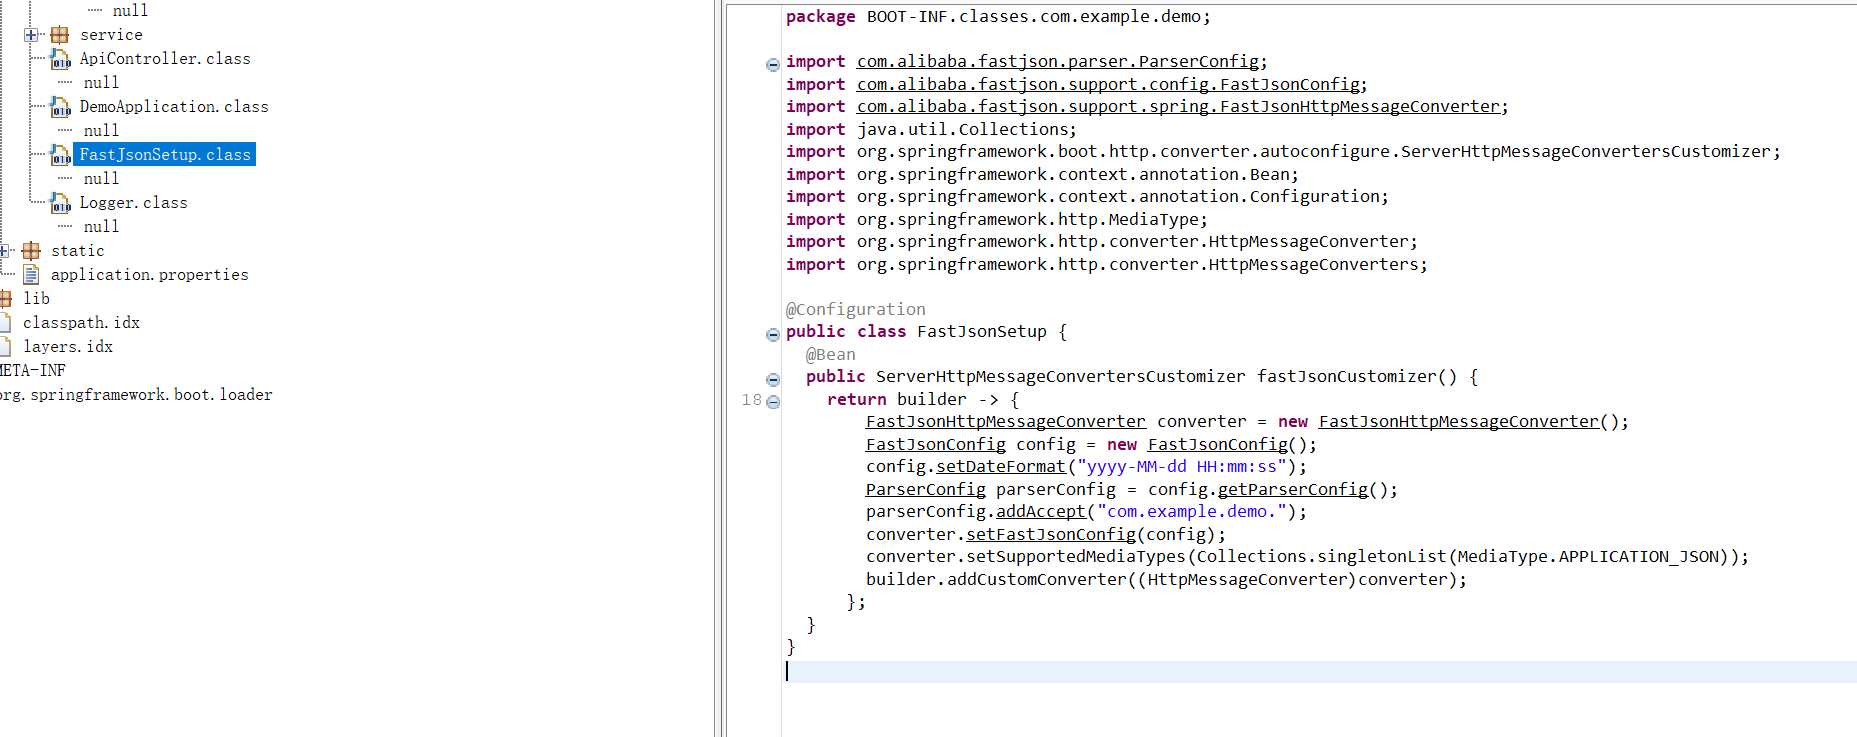The width and height of the screenshot is (1857, 737).
Task: Select the lib folder entry
Action: 37,298
